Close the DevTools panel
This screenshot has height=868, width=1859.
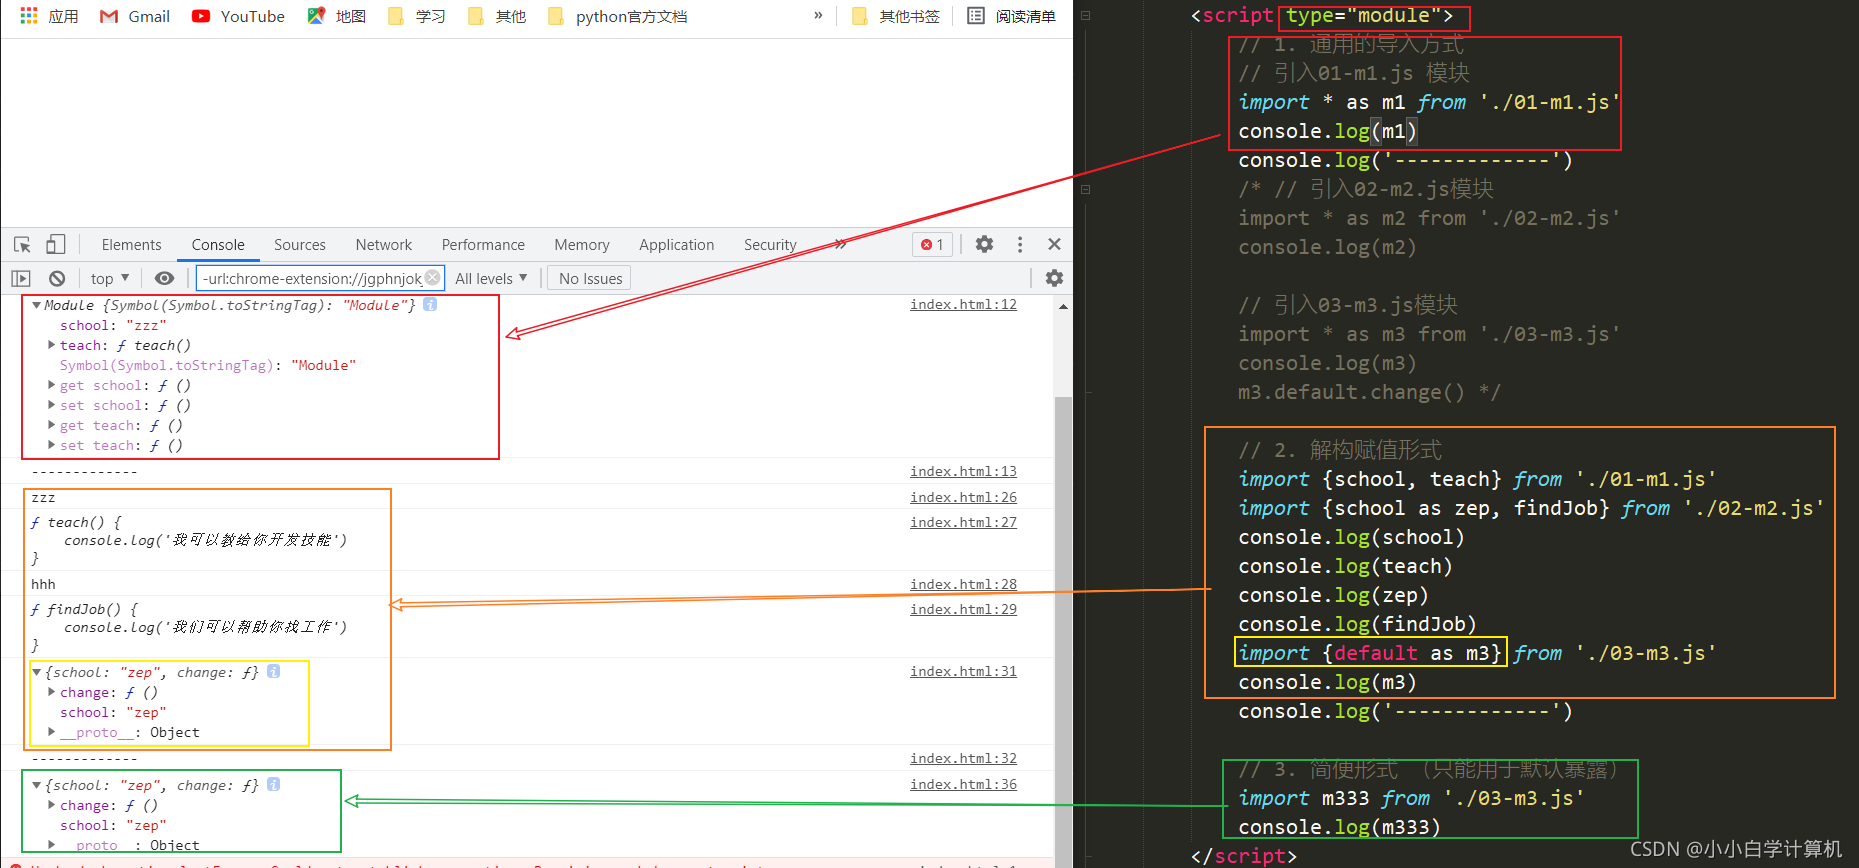1054,244
